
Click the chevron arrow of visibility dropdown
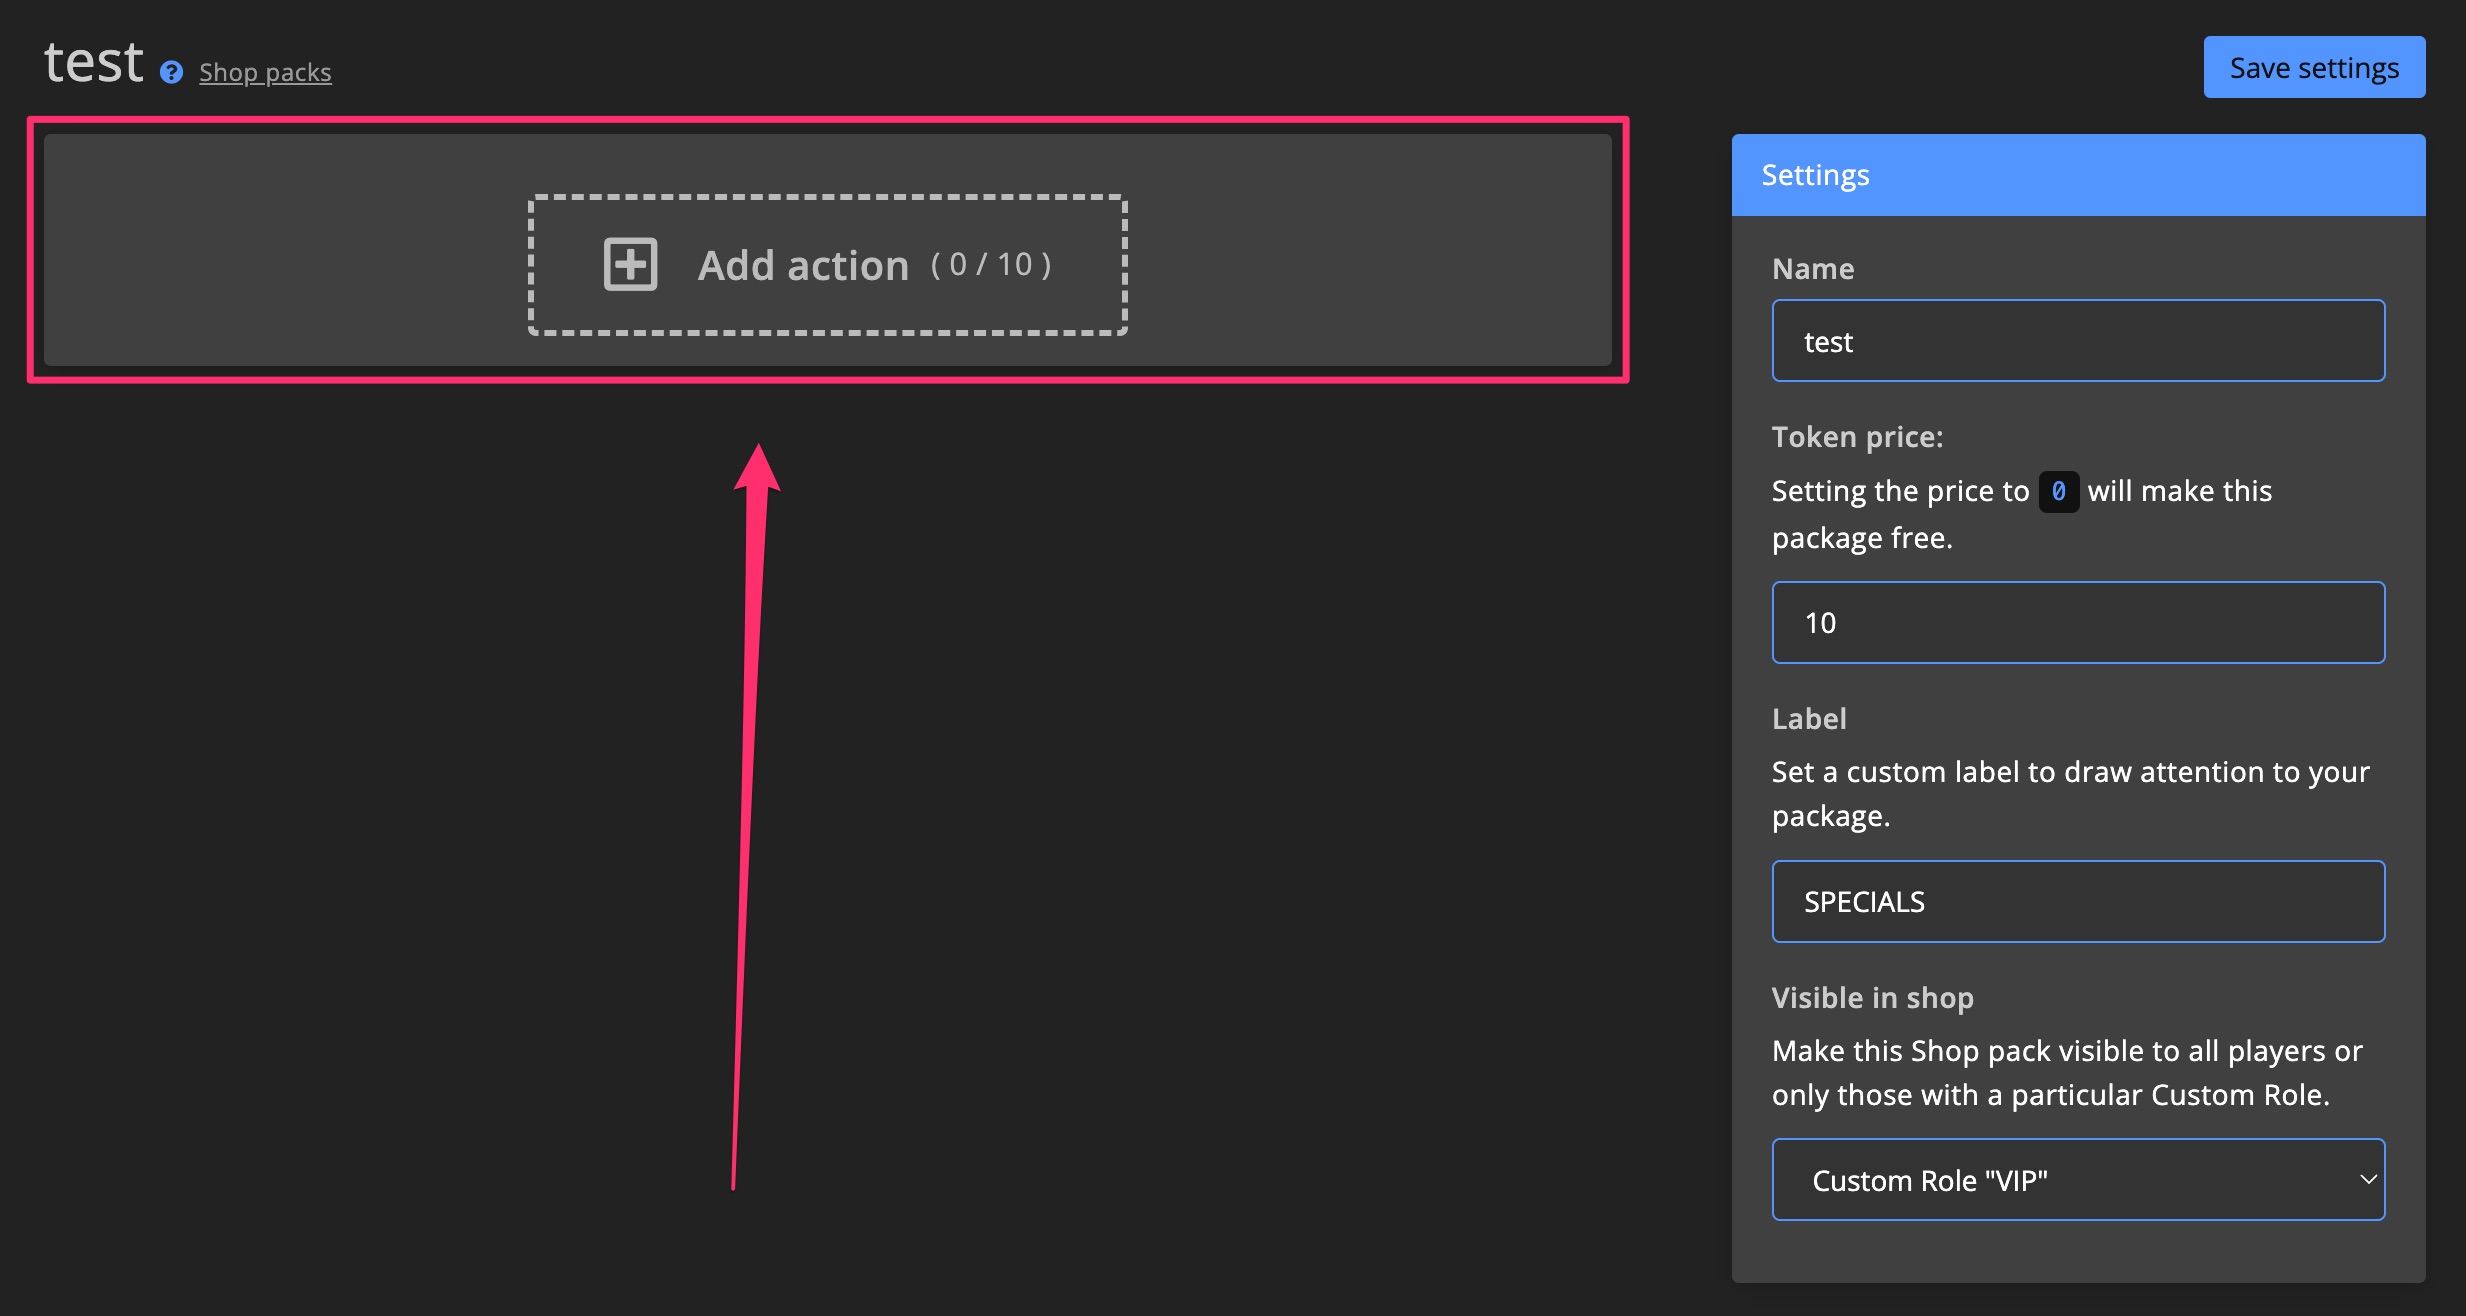coord(2367,1179)
